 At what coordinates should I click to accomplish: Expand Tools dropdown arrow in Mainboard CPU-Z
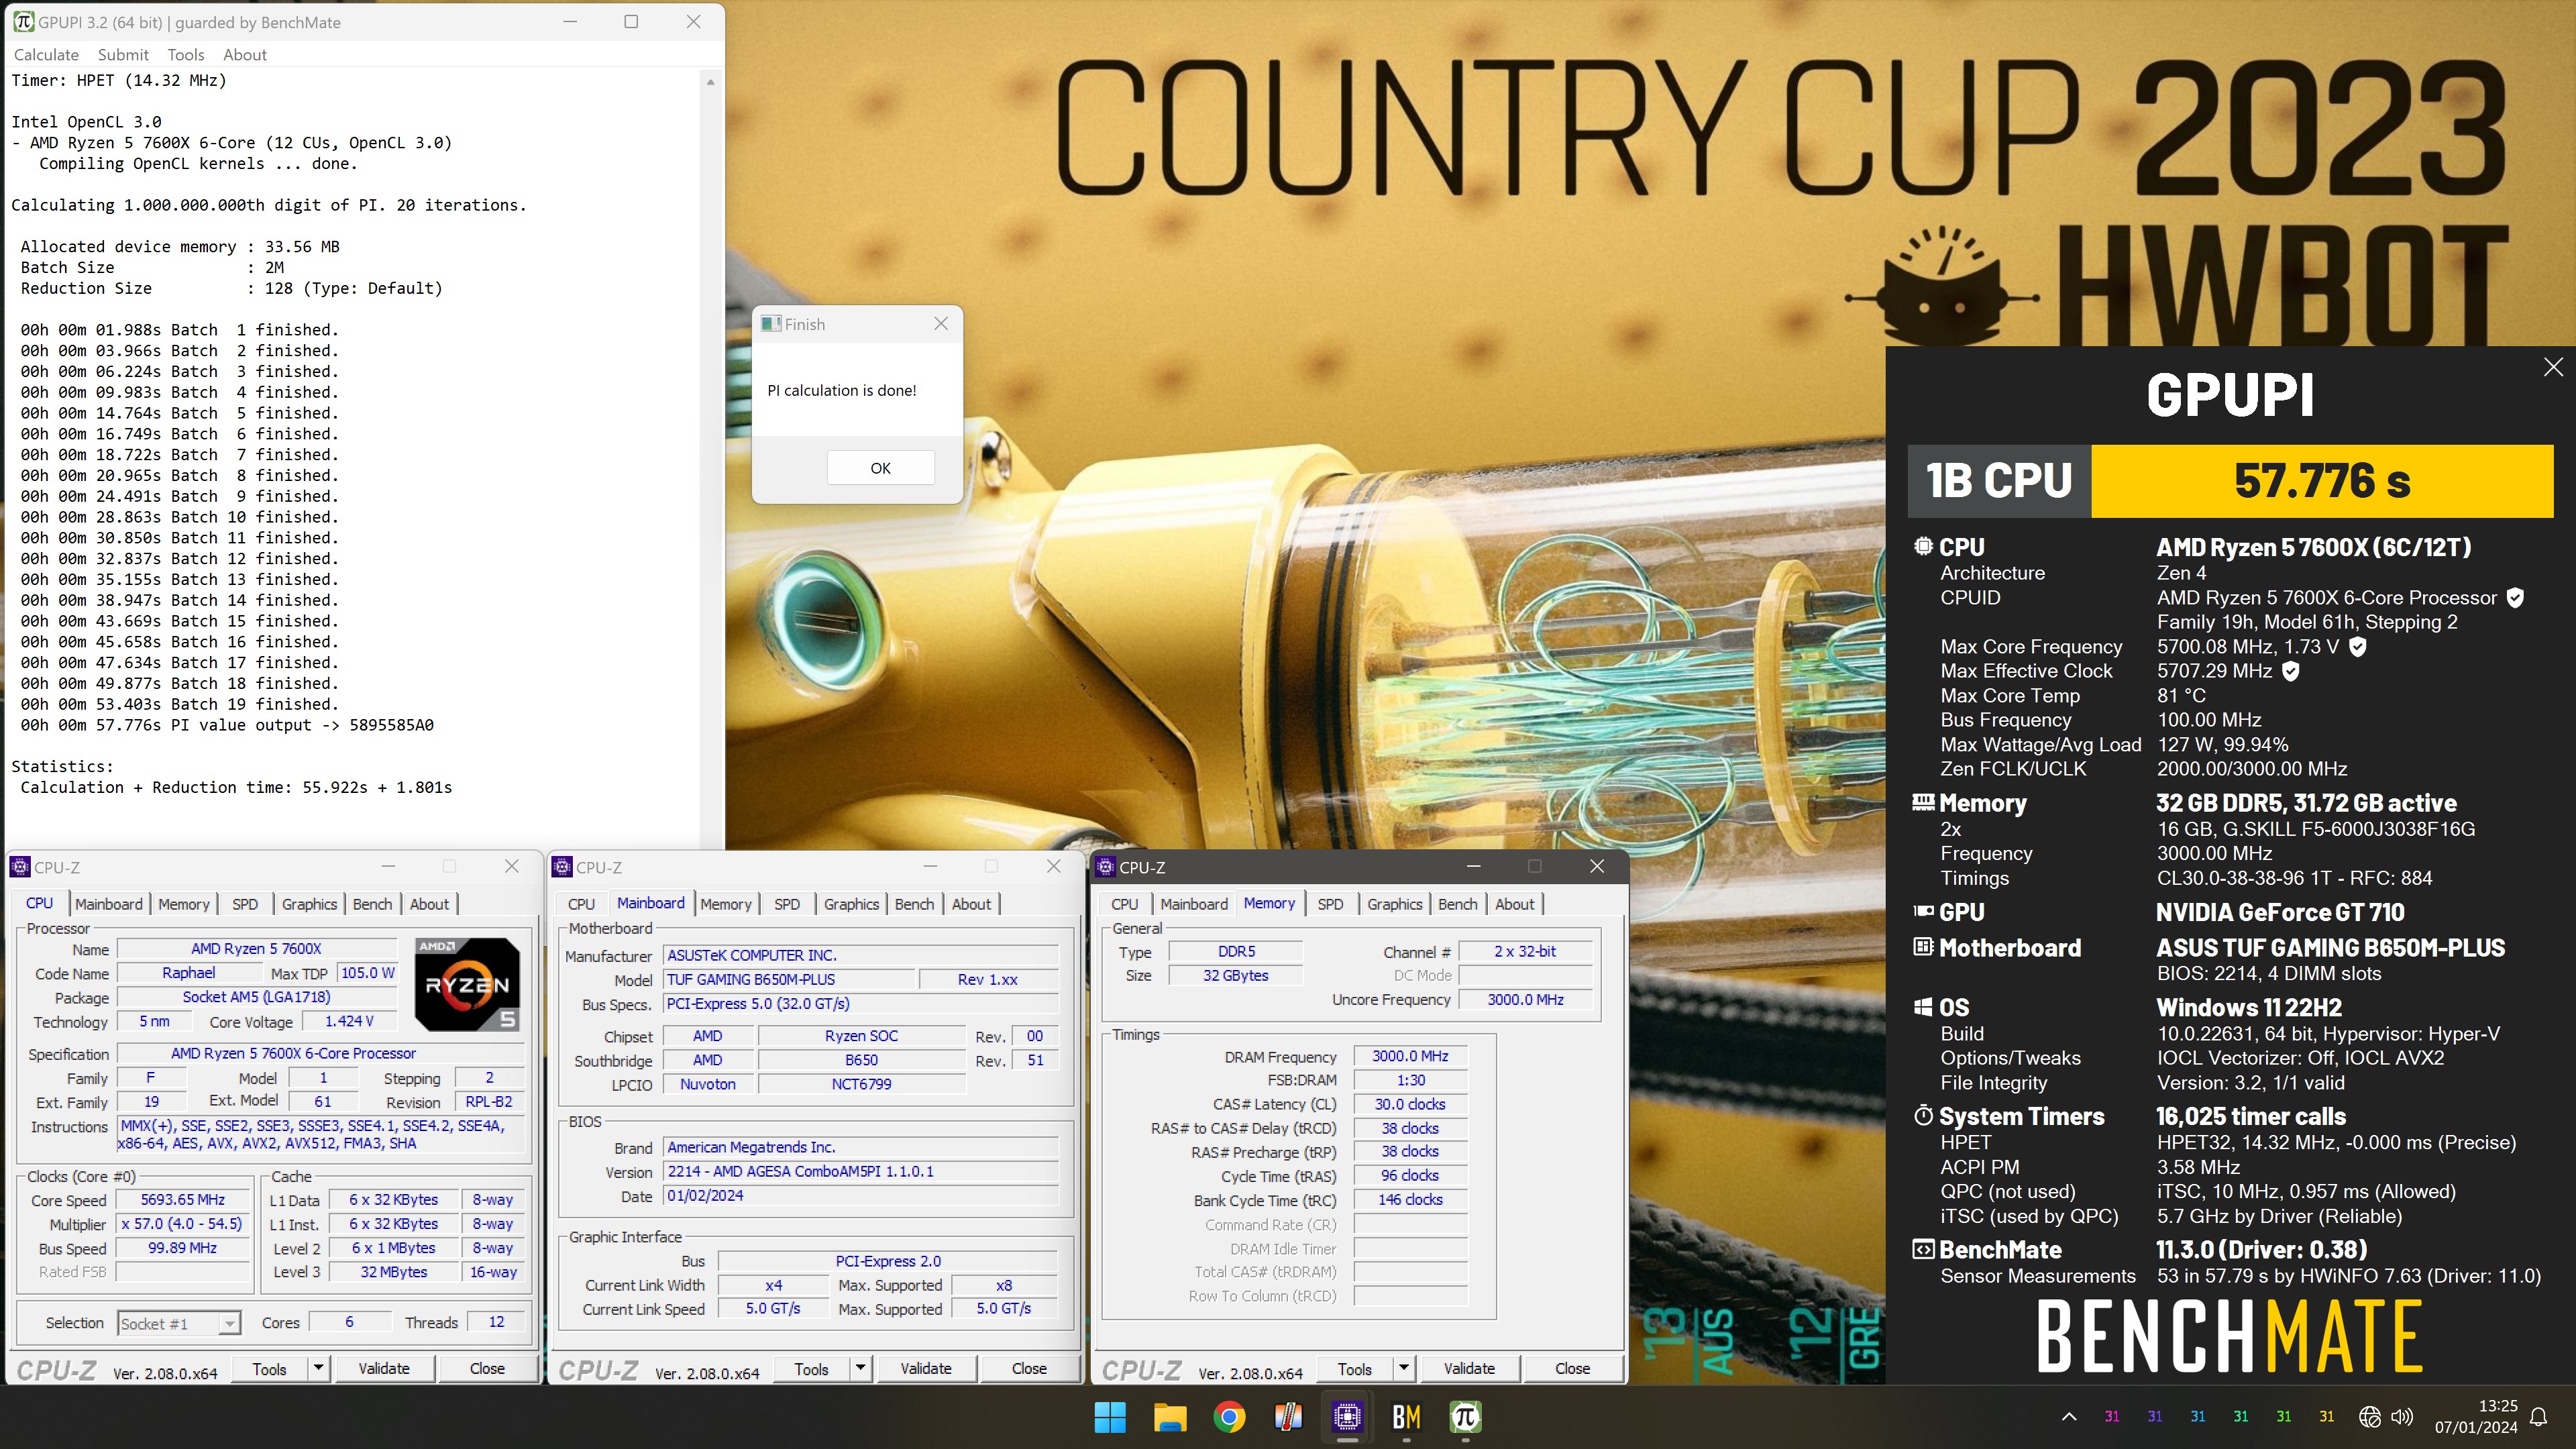pyautogui.click(x=861, y=1368)
